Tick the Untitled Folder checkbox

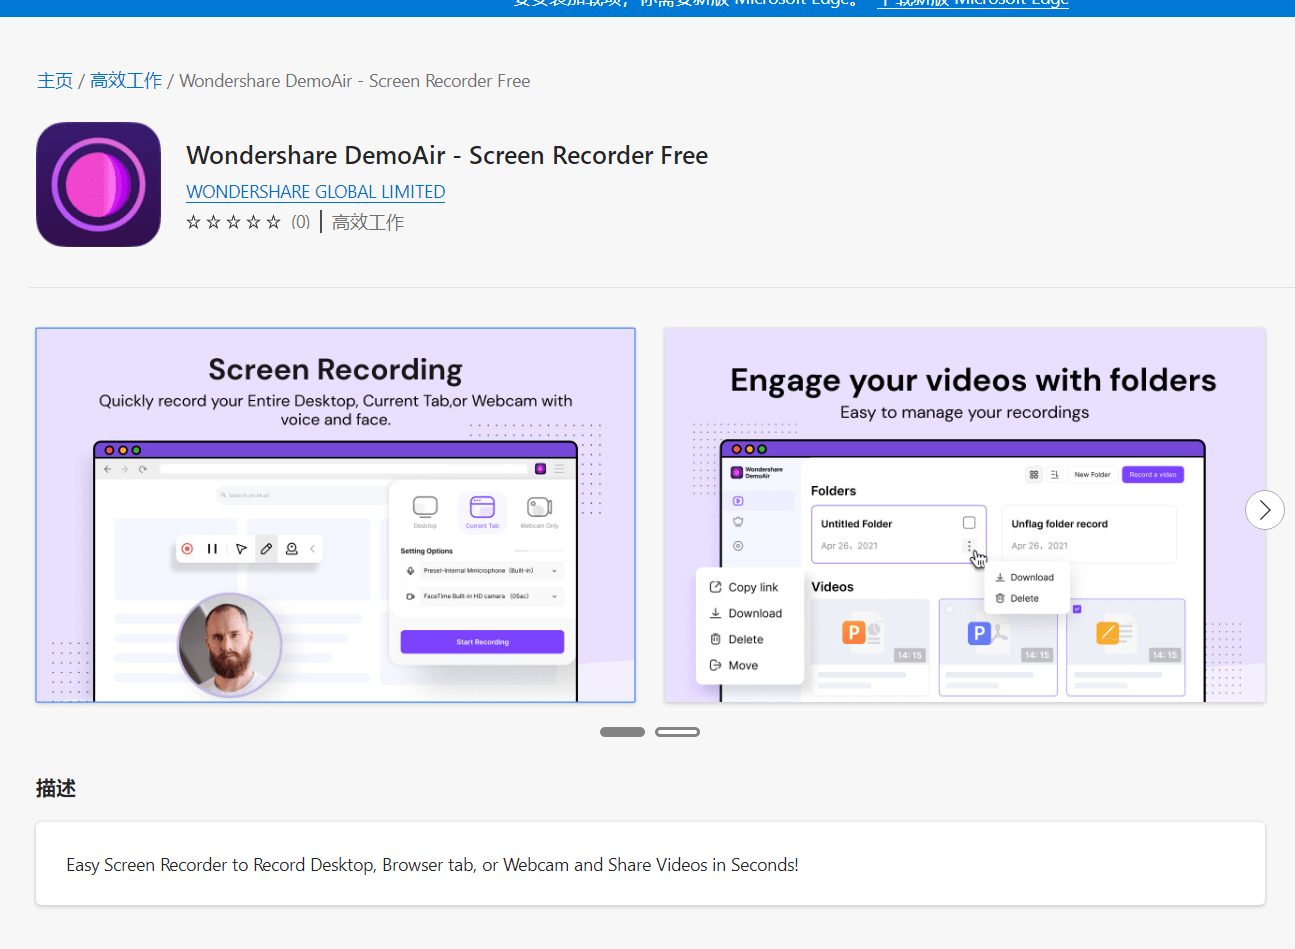[x=968, y=523]
